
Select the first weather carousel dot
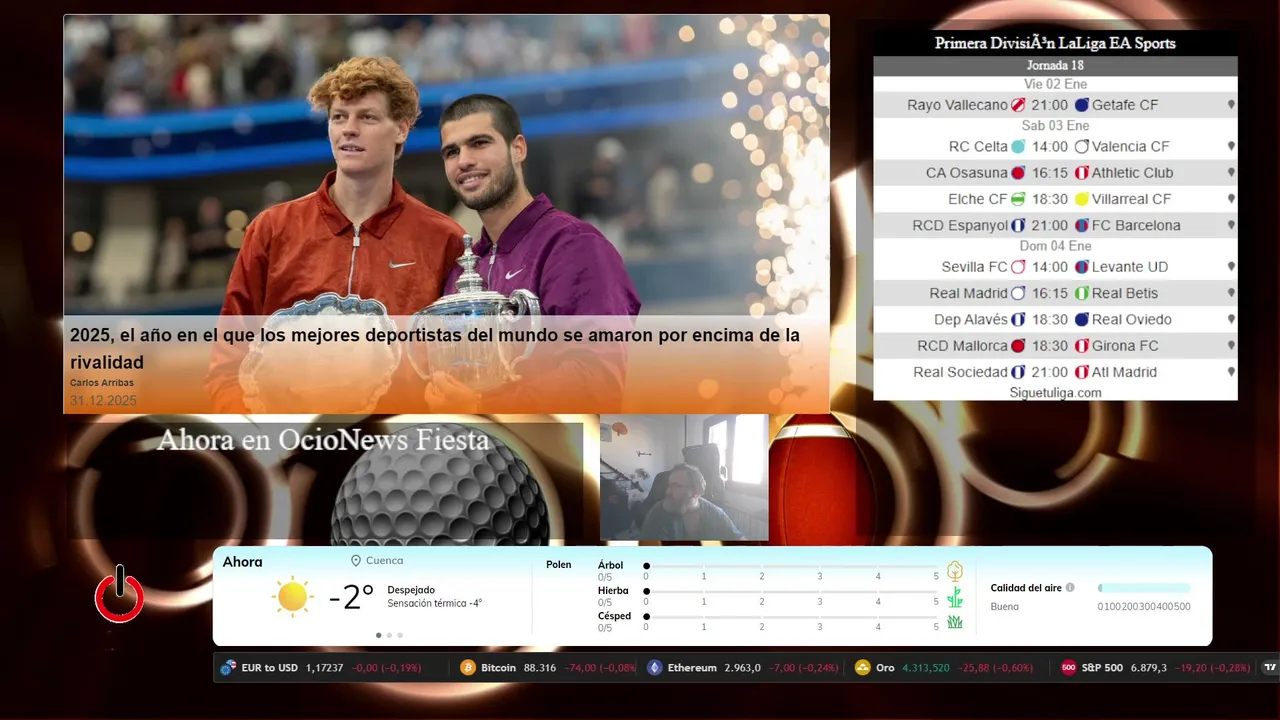point(378,635)
